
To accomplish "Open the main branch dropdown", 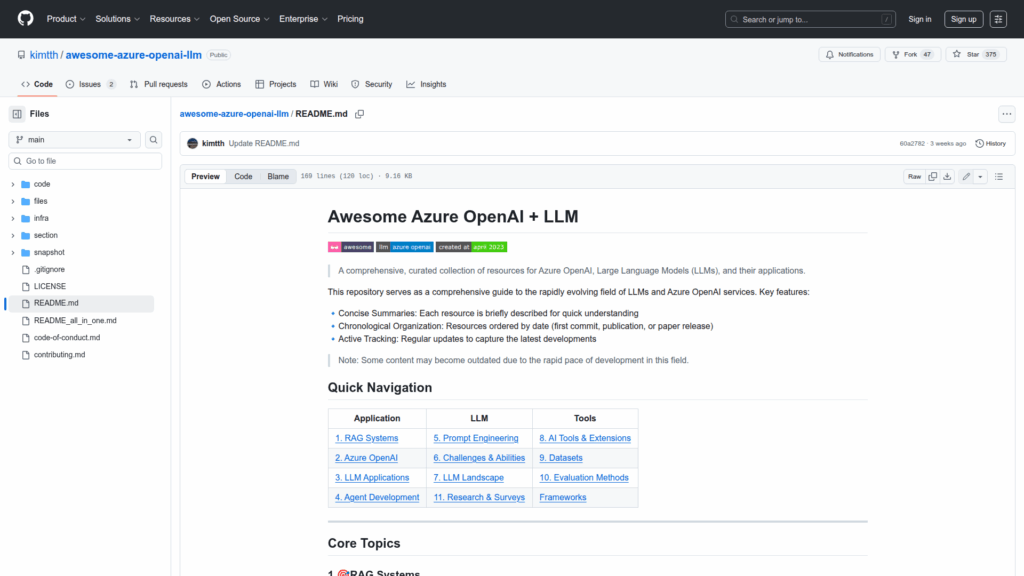I will point(74,140).
